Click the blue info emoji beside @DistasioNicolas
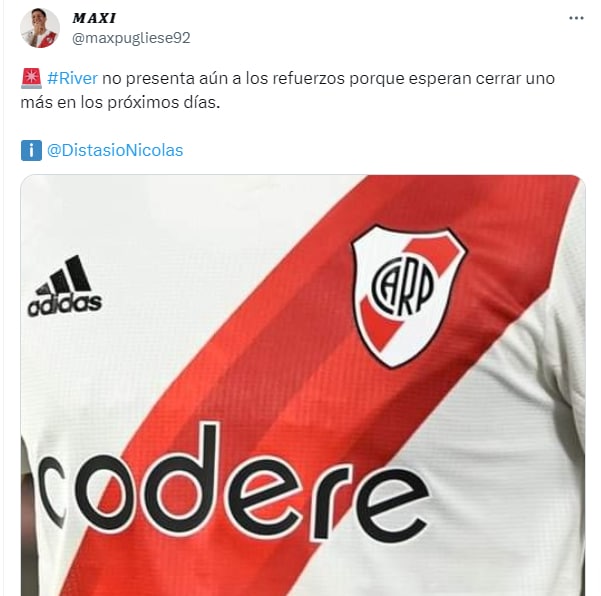 click(31, 150)
